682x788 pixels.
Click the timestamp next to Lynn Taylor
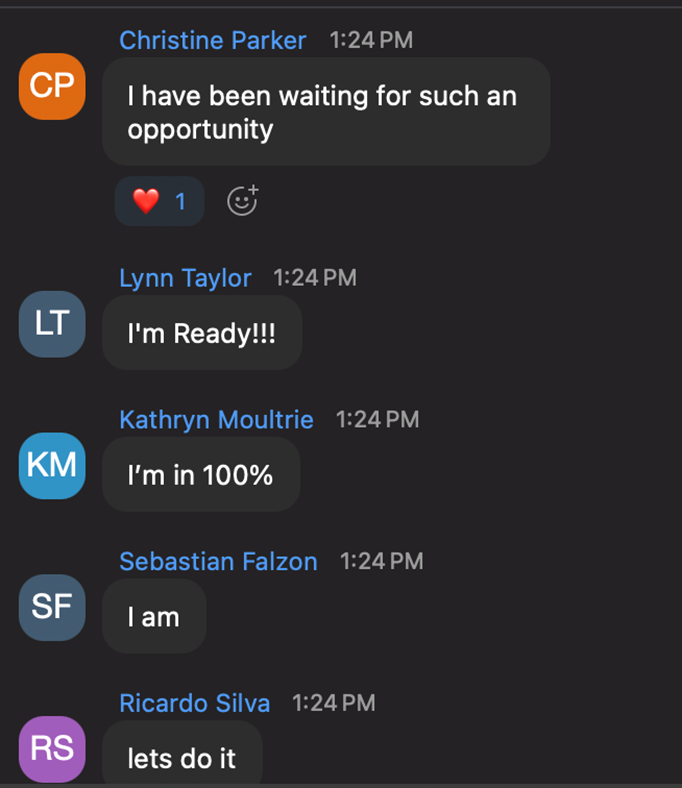pyautogui.click(x=315, y=278)
